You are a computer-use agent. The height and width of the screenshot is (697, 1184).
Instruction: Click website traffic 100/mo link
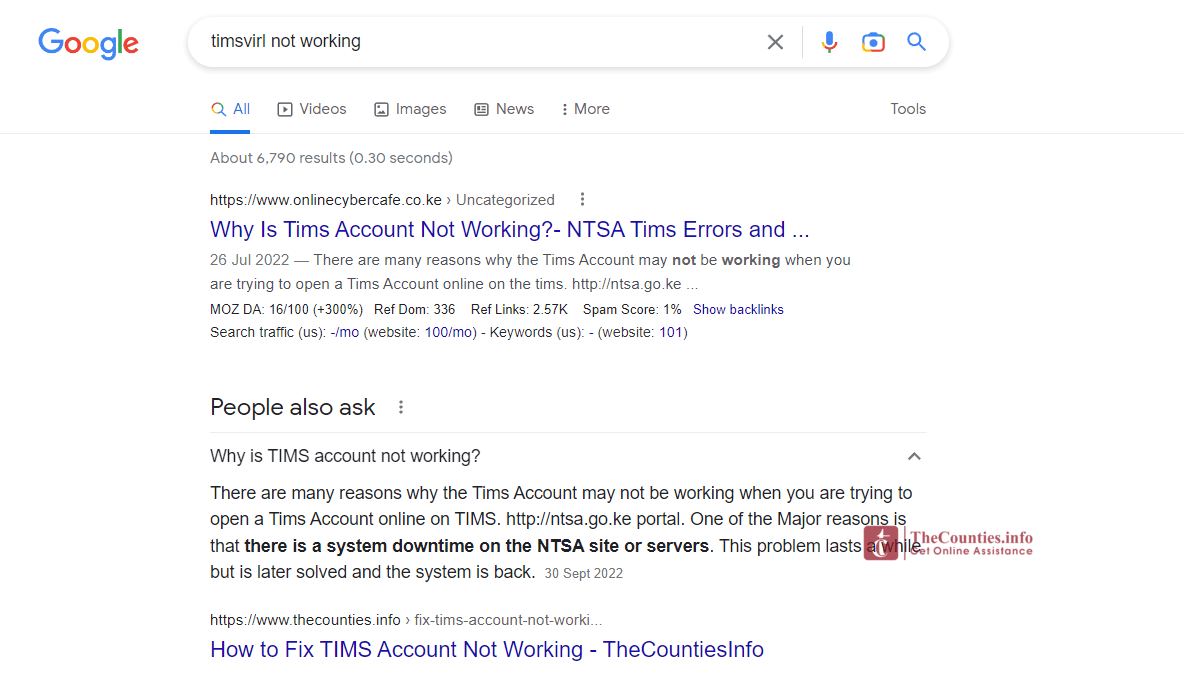coord(449,332)
